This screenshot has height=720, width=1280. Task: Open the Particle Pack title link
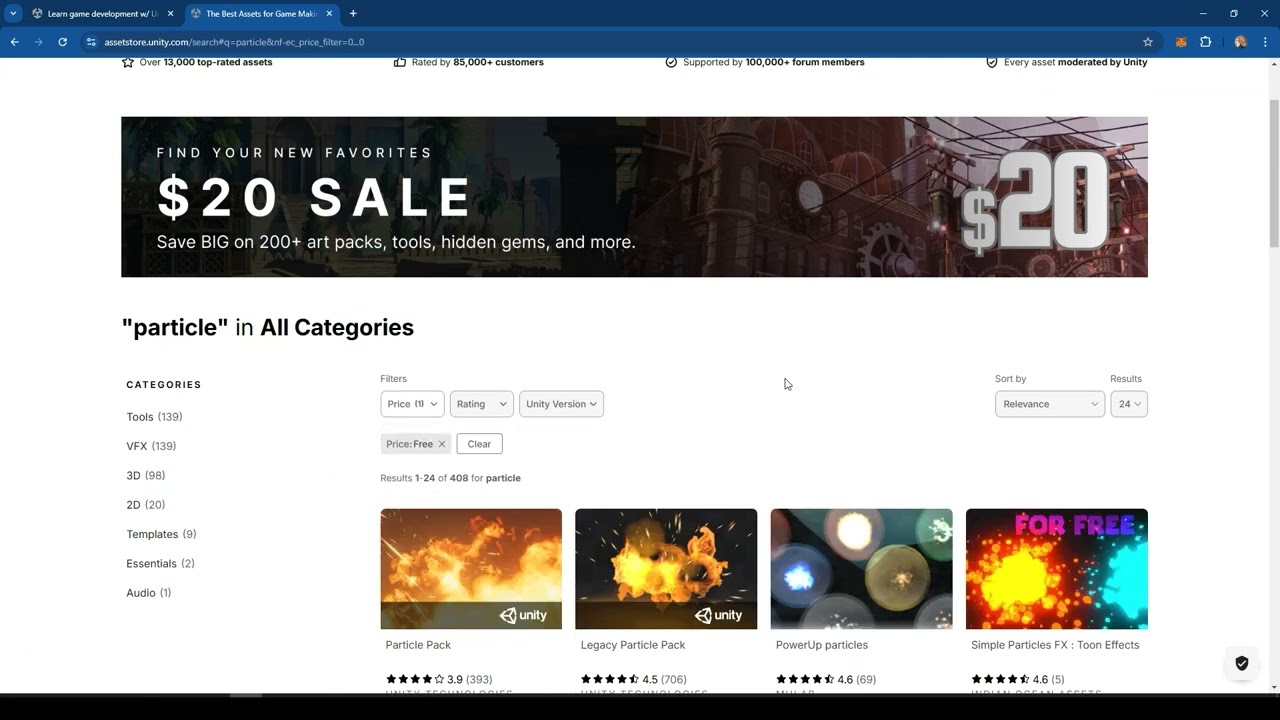click(x=418, y=645)
